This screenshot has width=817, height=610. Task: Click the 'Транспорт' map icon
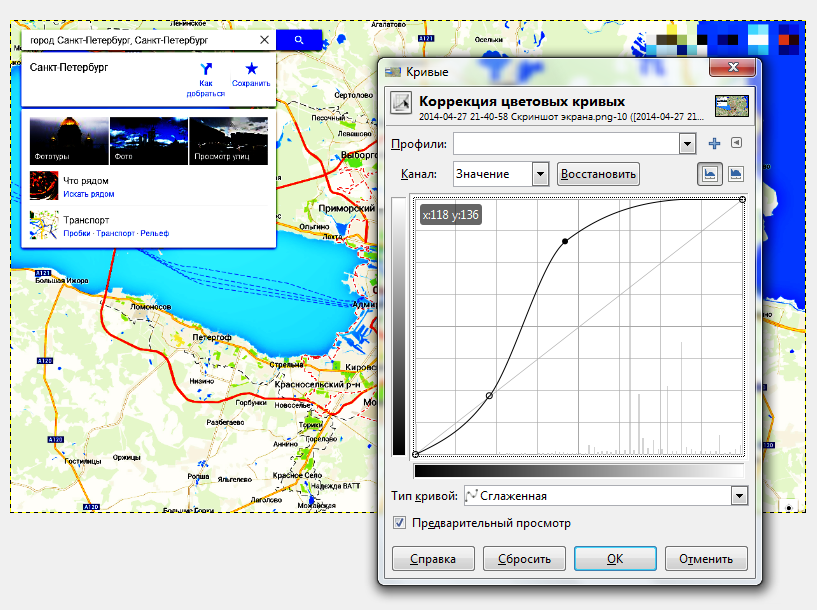44,225
